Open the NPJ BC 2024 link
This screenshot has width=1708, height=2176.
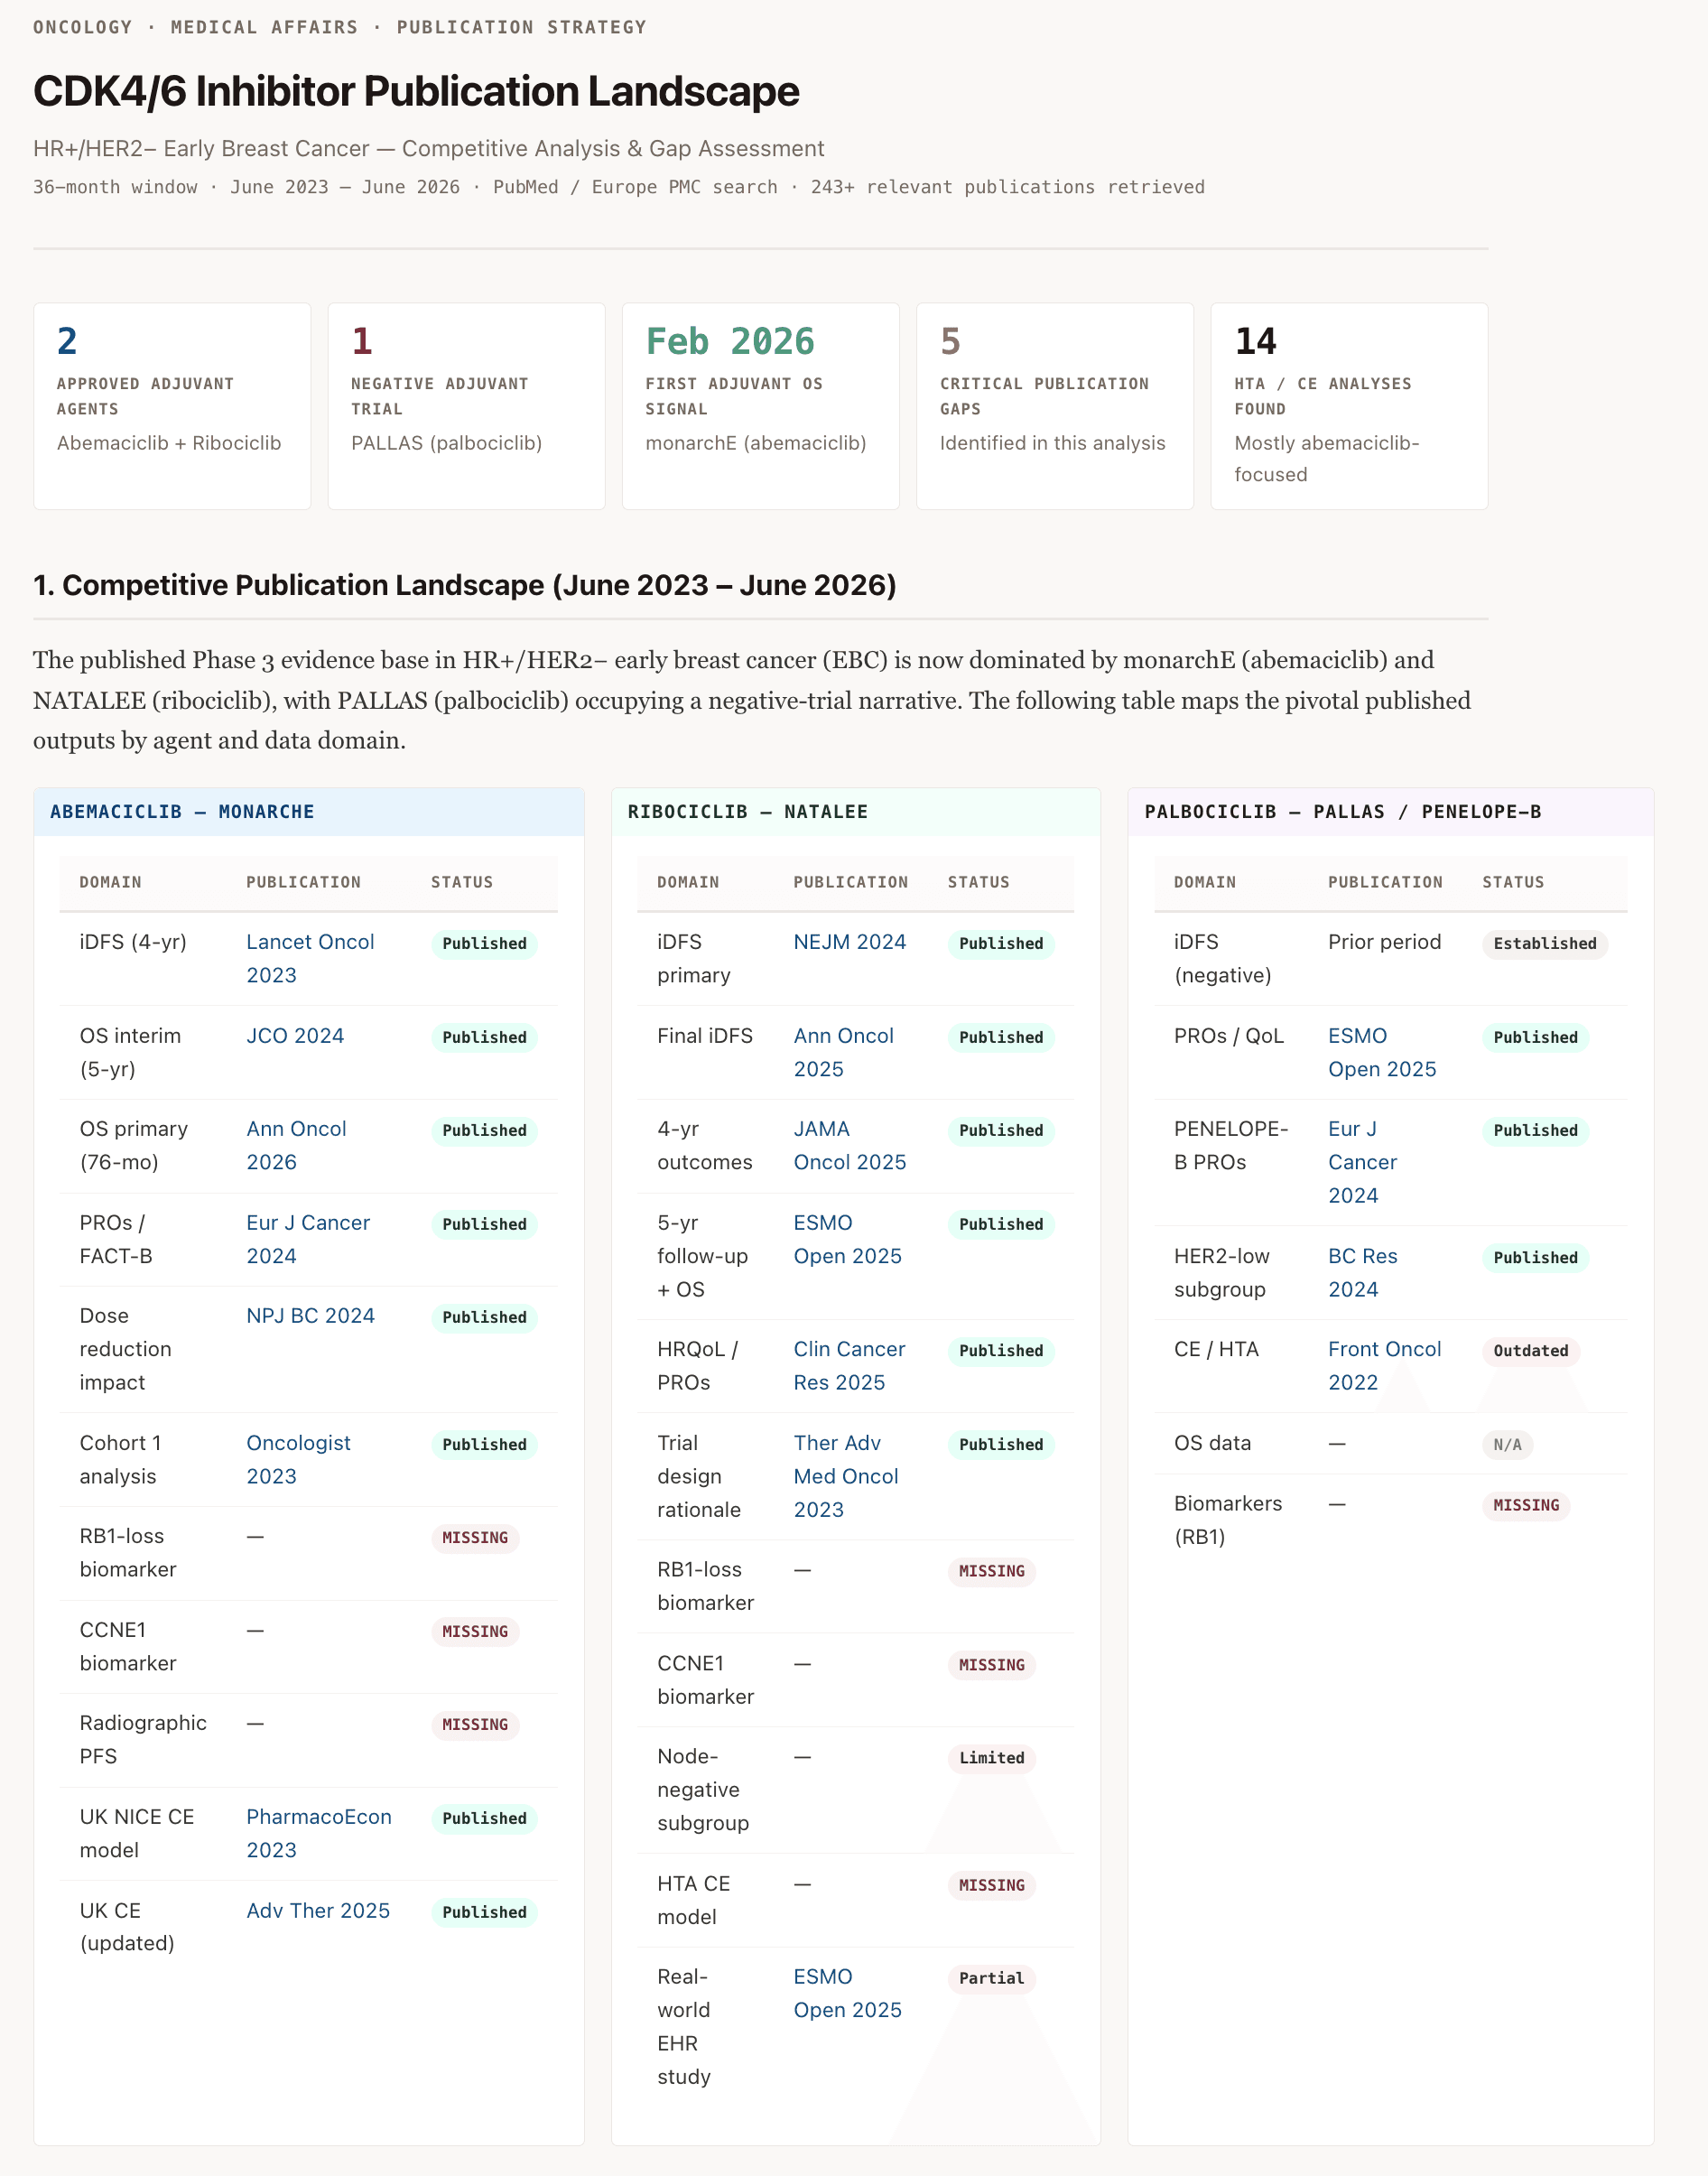[310, 1316]
